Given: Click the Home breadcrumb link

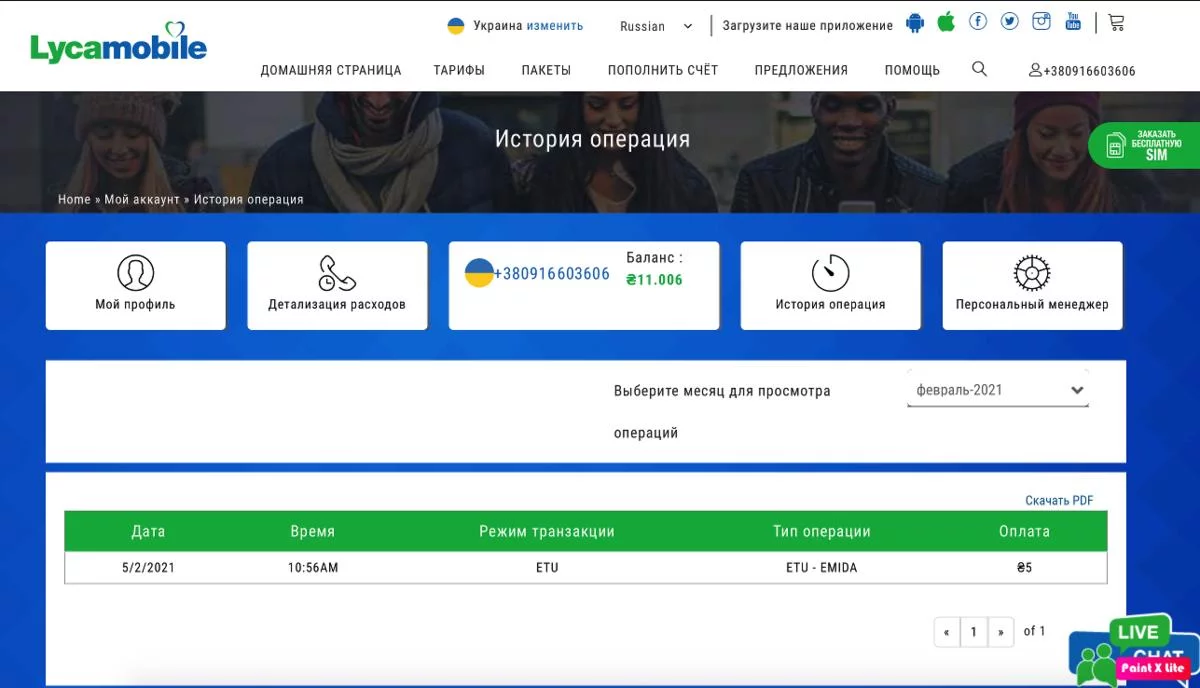Looking at the screenshot, I should tap(74, 199).
